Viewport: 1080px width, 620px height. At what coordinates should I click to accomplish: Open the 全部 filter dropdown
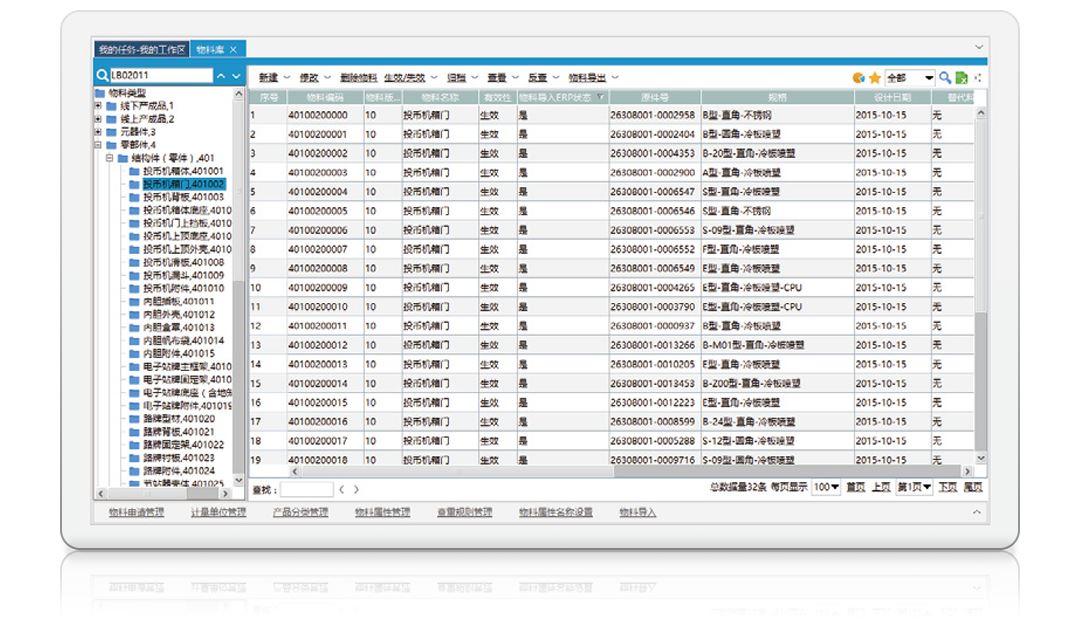[x=929, y=78]
